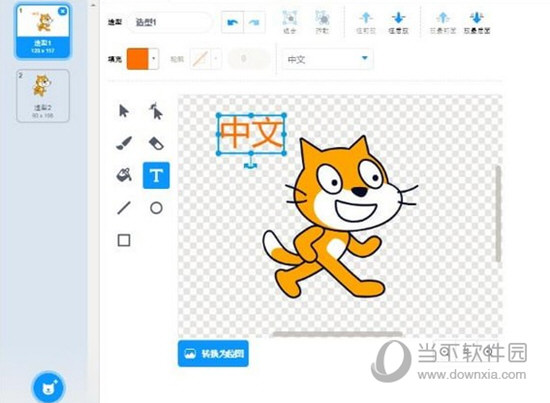Image resolution: width=550 pixels, height=403 pixels.
Task: Click the outline width field
Action: click(x=249, y=59)
